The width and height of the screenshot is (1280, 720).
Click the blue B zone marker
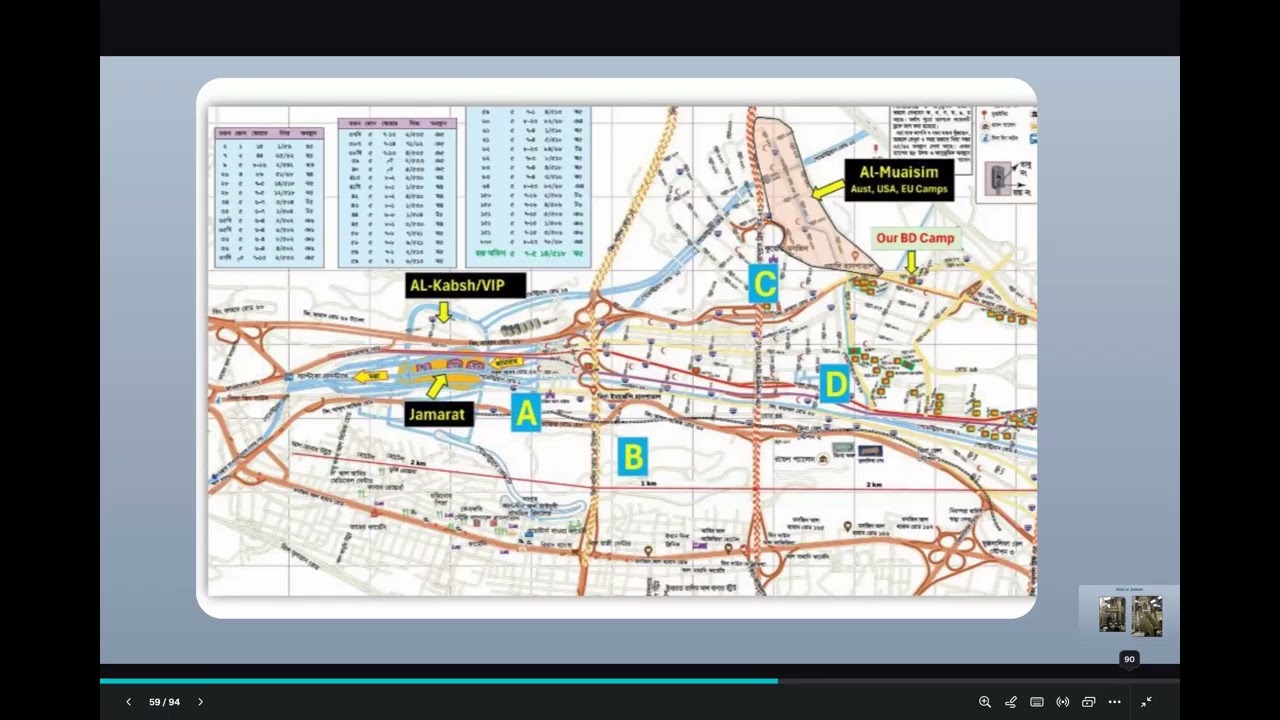pos(632,456)
